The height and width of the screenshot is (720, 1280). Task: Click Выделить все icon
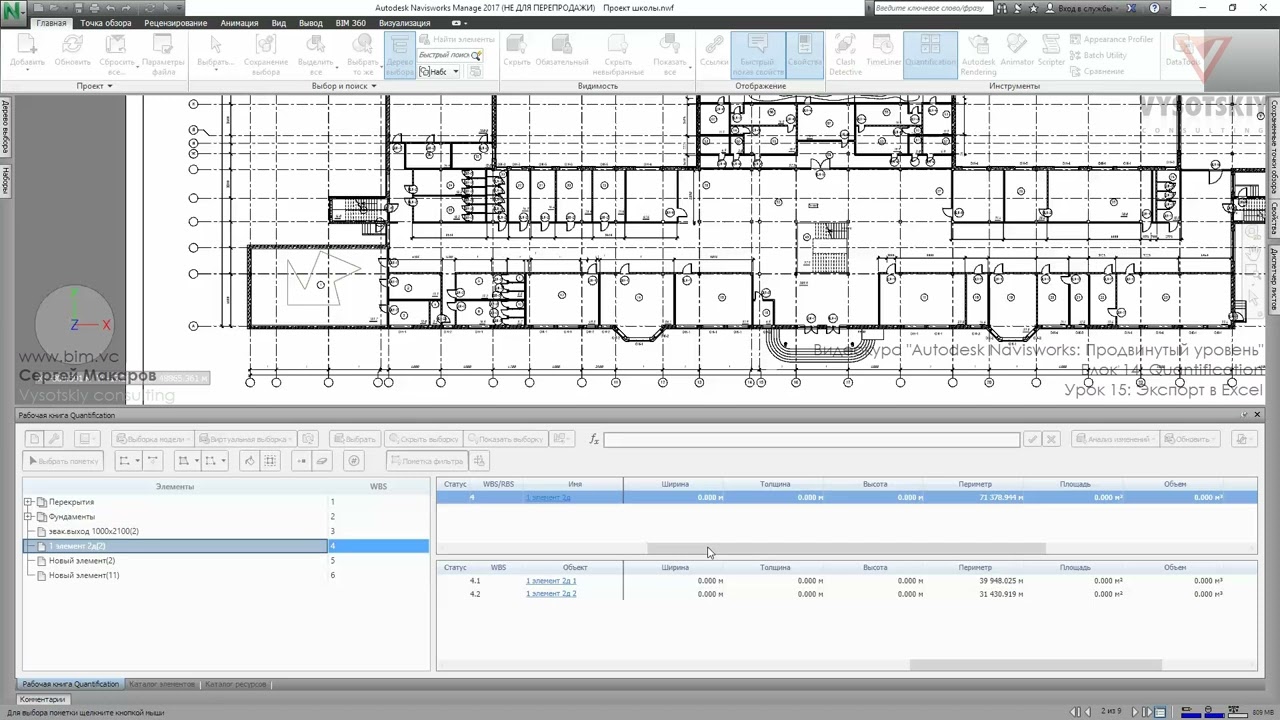(316, 53)
